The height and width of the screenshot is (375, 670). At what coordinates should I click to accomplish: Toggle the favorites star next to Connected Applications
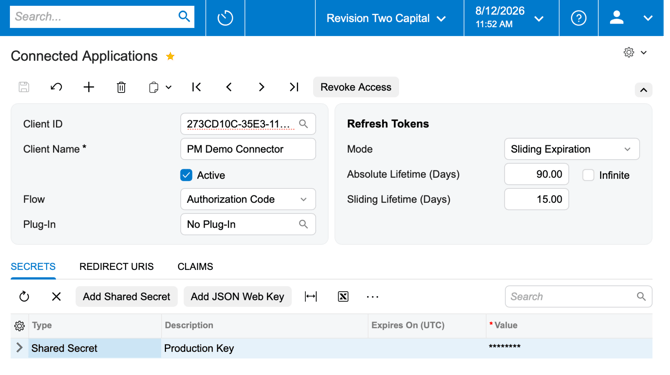coord(170,56)
